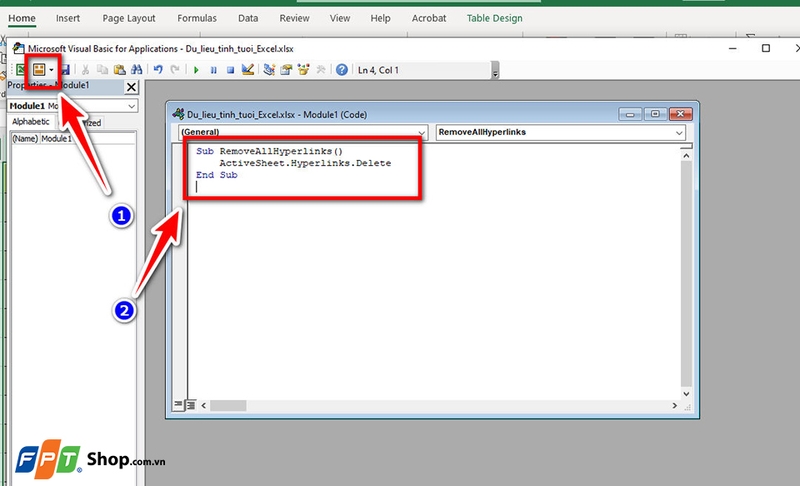
Task: Open the Review ribbon tab
Action: [x=294, y=18]
